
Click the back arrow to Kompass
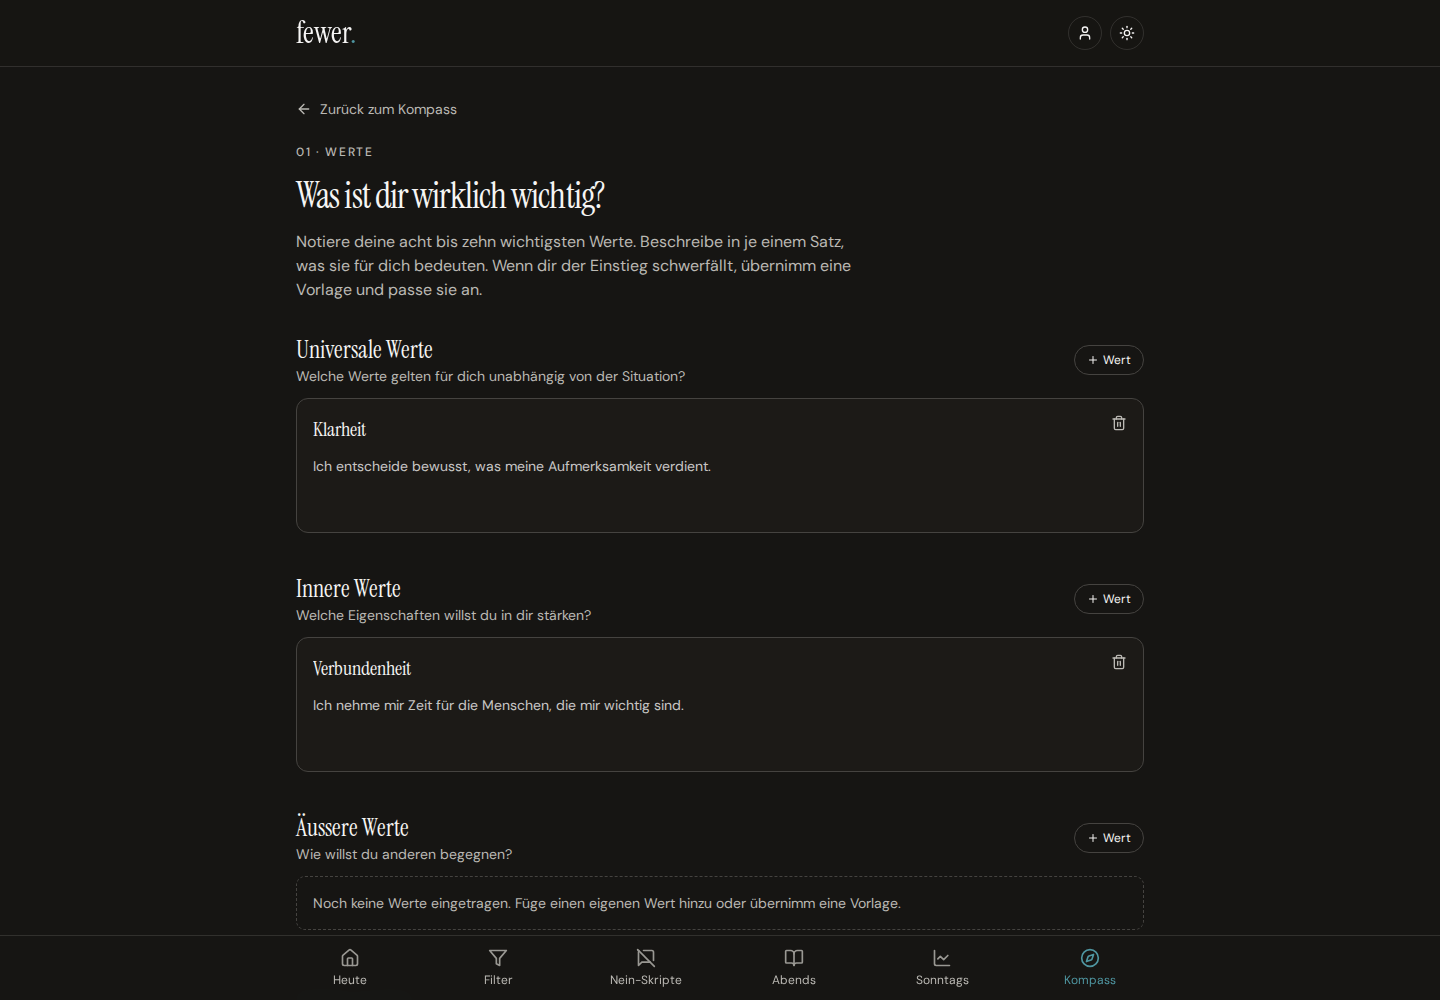(x=304, y=109)
